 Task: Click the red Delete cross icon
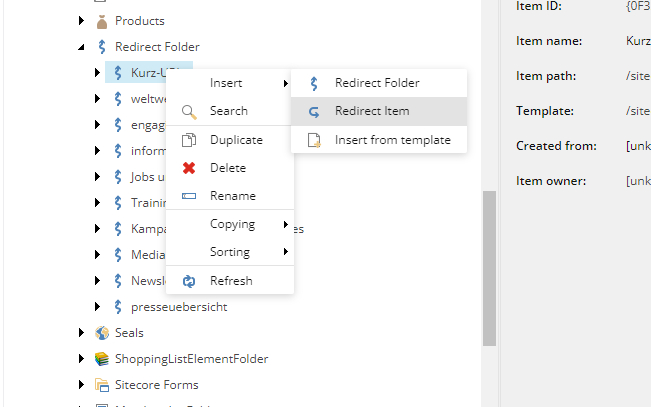(x=189, y=168)
